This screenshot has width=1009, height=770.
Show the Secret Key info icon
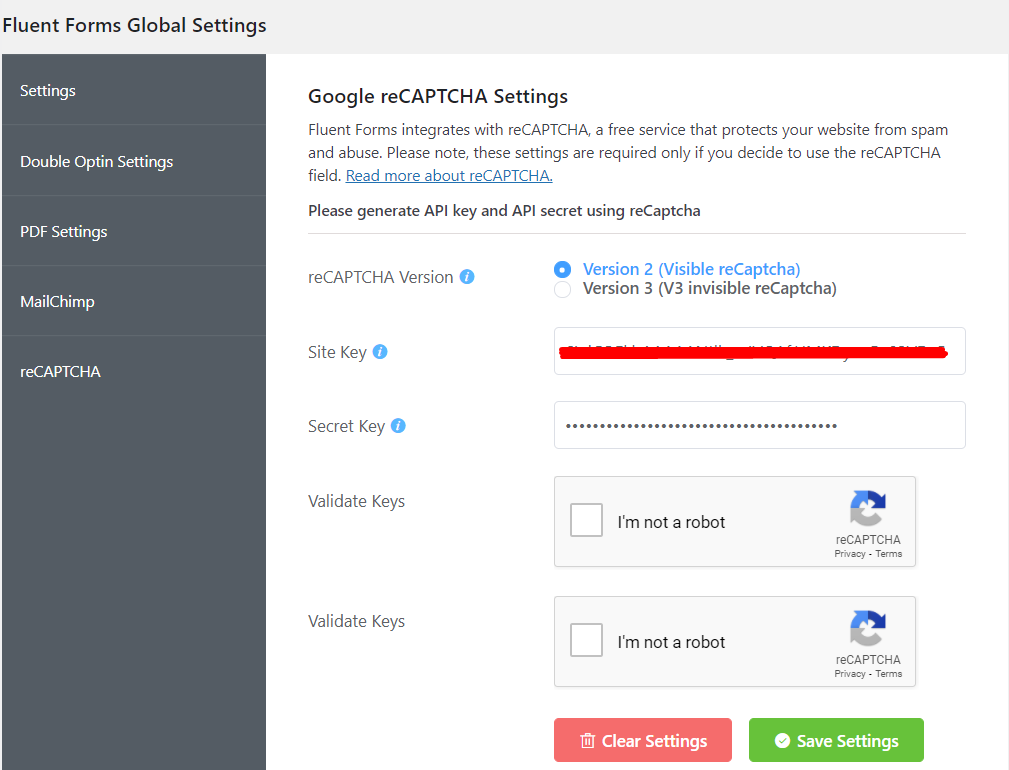point(398,426)
